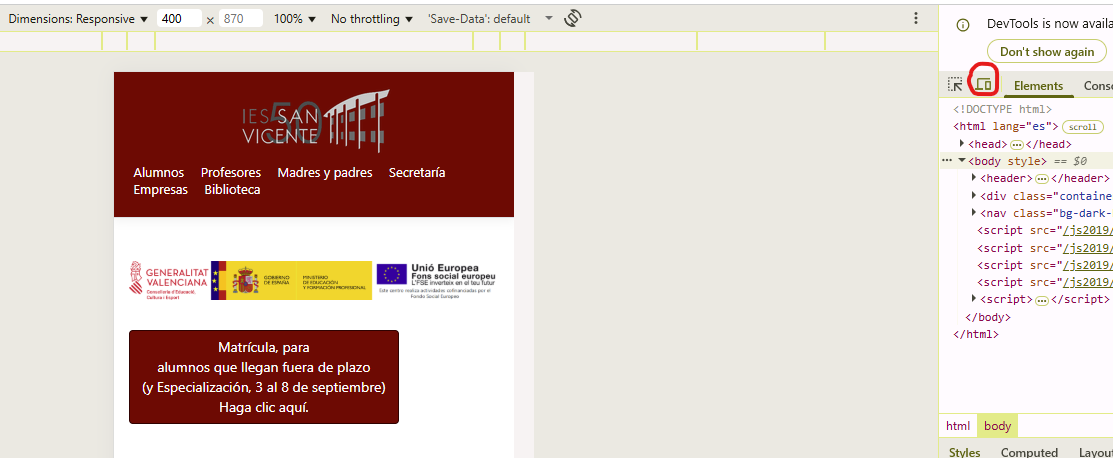This screenshot has height=458, width=1113.
Task: Open the Save-Data default dropdown
Action: [x=490, y=19]
